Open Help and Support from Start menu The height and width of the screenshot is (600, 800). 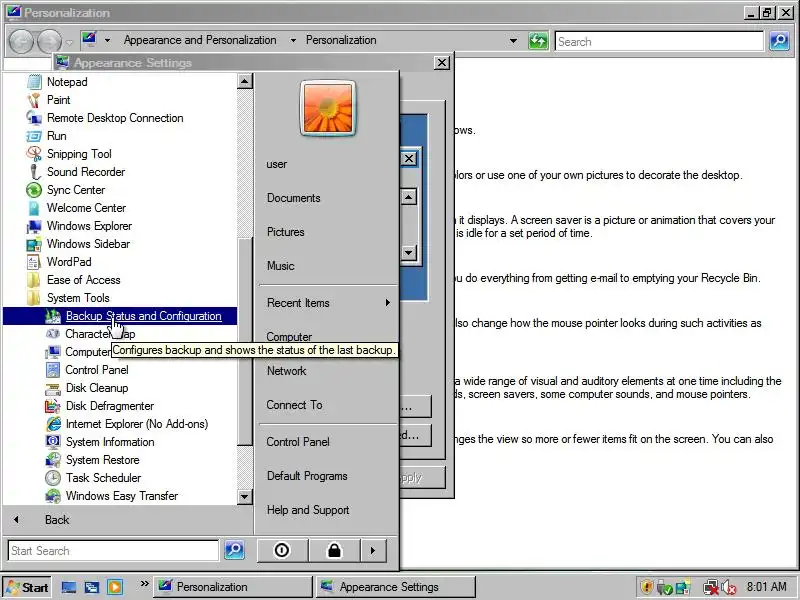coord(308,510)
